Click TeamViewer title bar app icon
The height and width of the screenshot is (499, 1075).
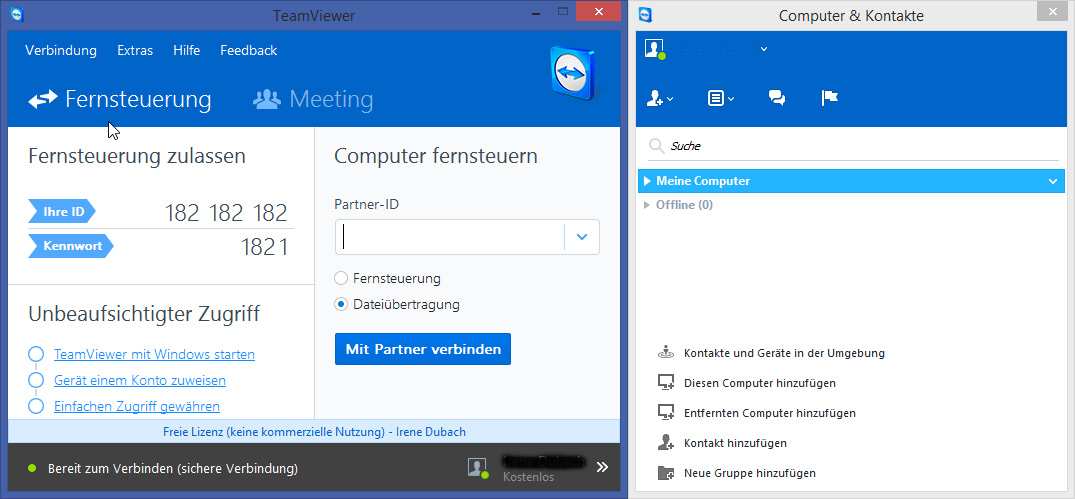pyautogui.click(x=19, y=14)
